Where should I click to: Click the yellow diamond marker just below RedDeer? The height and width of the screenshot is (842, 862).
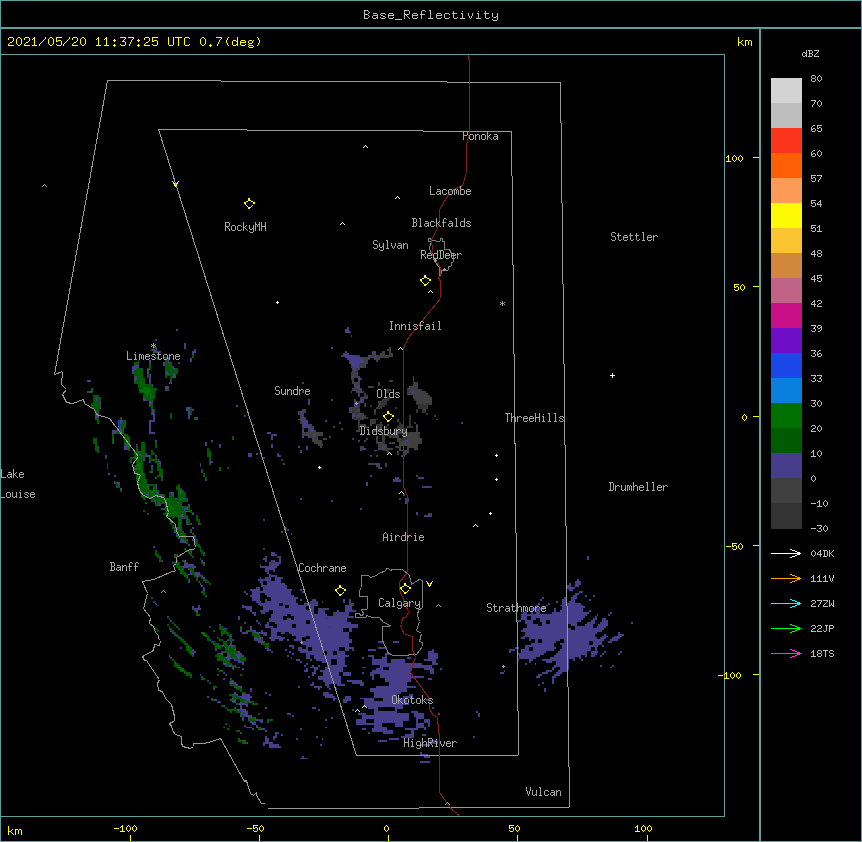click(426, 281)
